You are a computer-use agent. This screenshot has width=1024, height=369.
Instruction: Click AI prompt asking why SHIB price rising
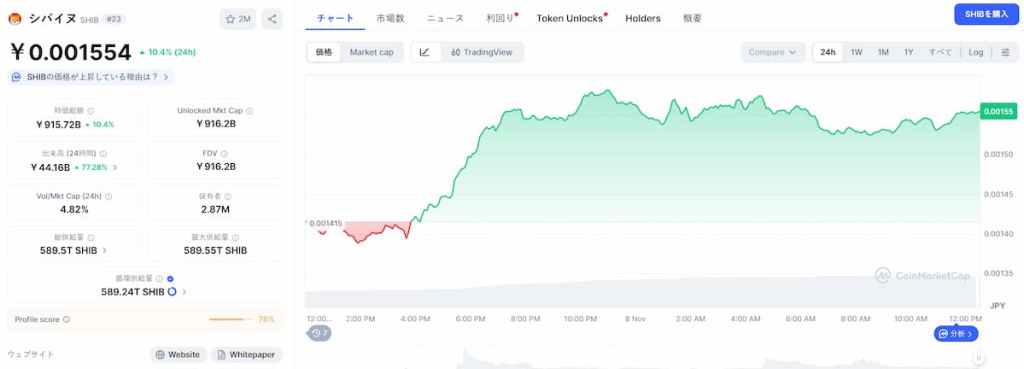pyautogui.click(x=90, y=77)
